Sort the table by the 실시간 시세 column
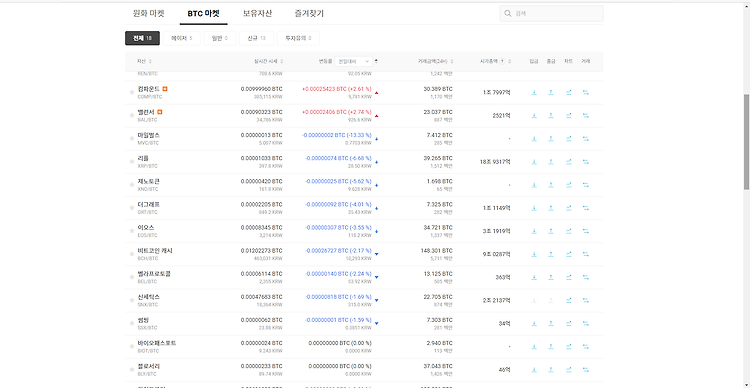The image size is (750, 388). [x=268, y=61]
